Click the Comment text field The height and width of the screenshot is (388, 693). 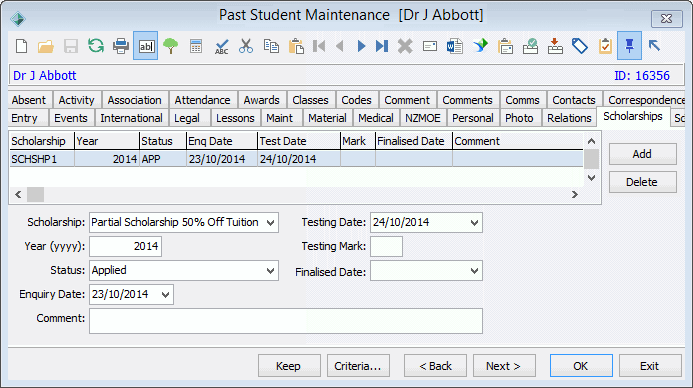pos(286,321)
